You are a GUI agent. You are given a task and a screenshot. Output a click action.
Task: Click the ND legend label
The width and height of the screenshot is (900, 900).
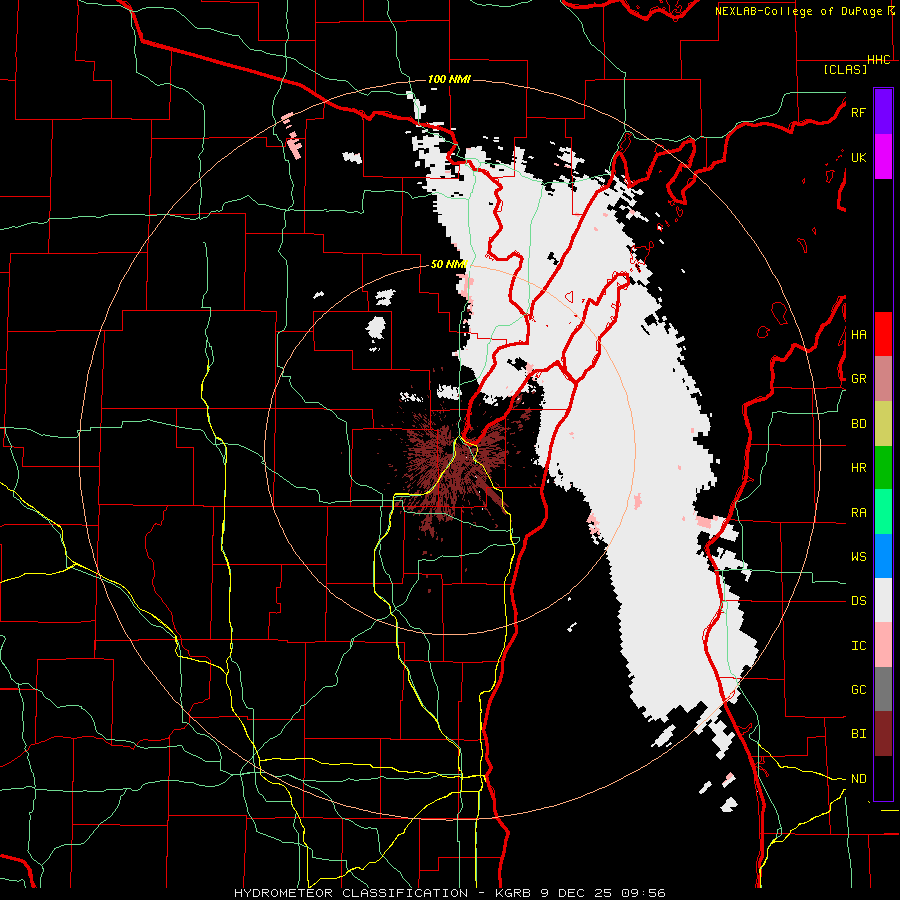pos(858,779)
